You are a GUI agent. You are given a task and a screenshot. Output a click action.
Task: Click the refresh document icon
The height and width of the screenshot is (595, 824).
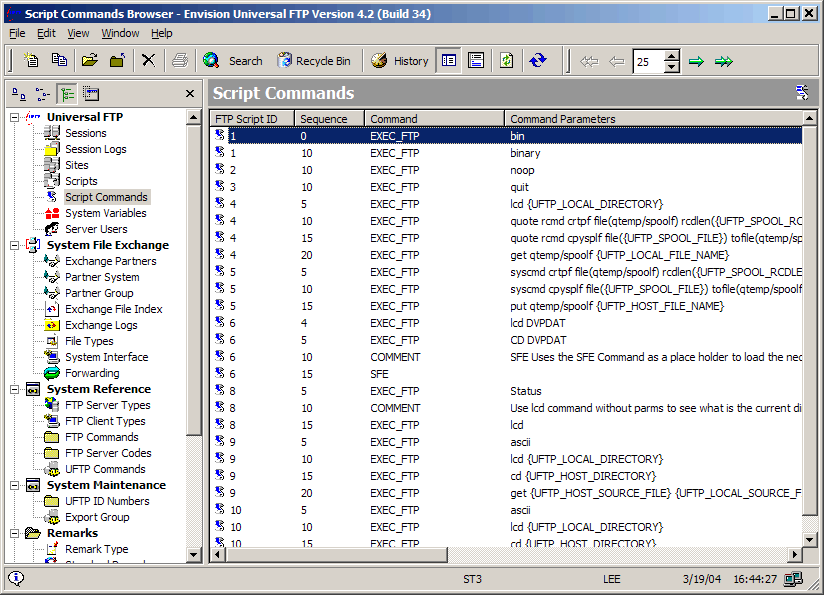pyautogui.click(x=507, y=61)
